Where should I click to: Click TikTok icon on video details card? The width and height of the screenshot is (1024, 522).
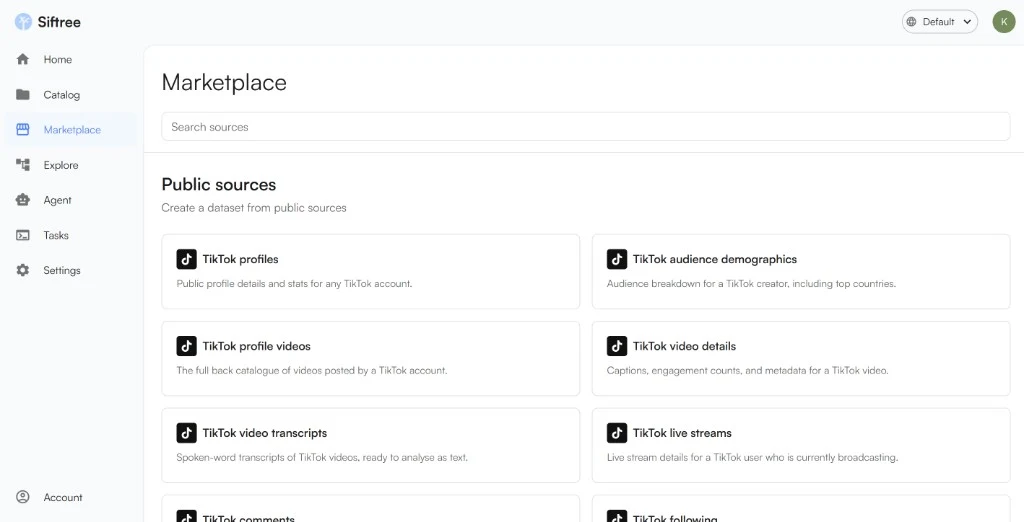point(617,346)
